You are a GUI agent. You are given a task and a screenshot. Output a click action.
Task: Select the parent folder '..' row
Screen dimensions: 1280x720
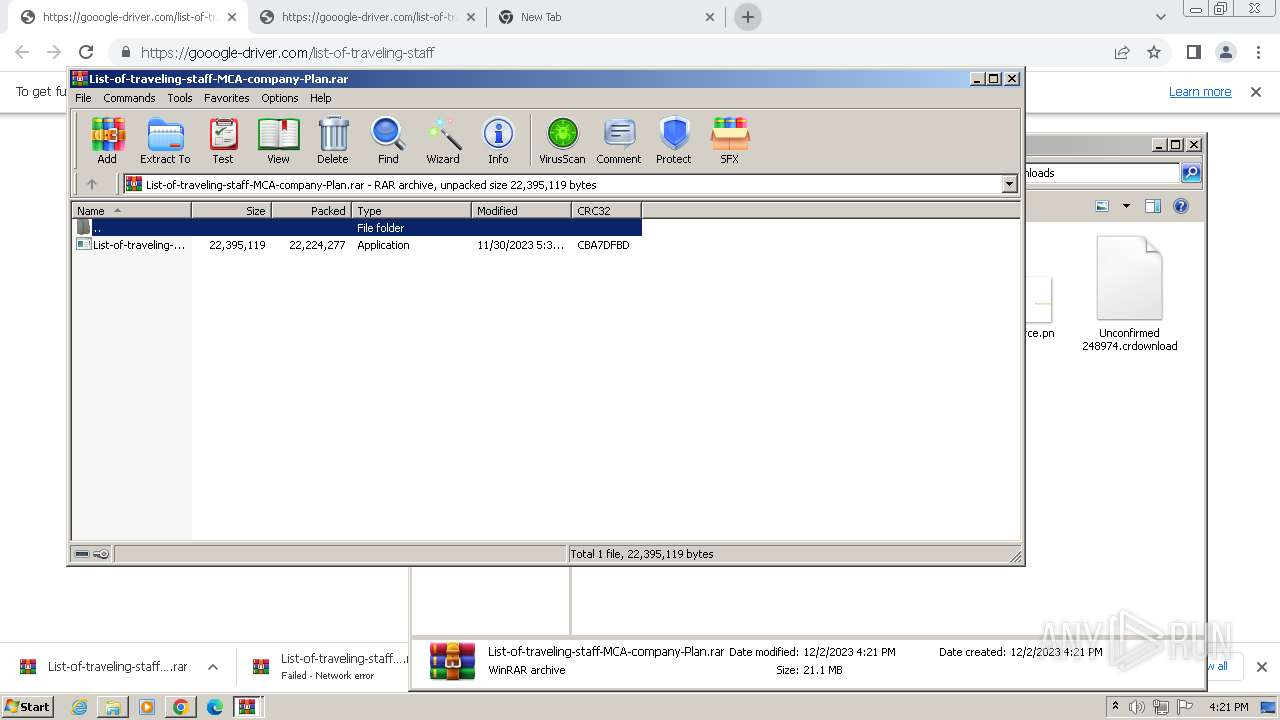pyautogui.click(x=357, y=228)
